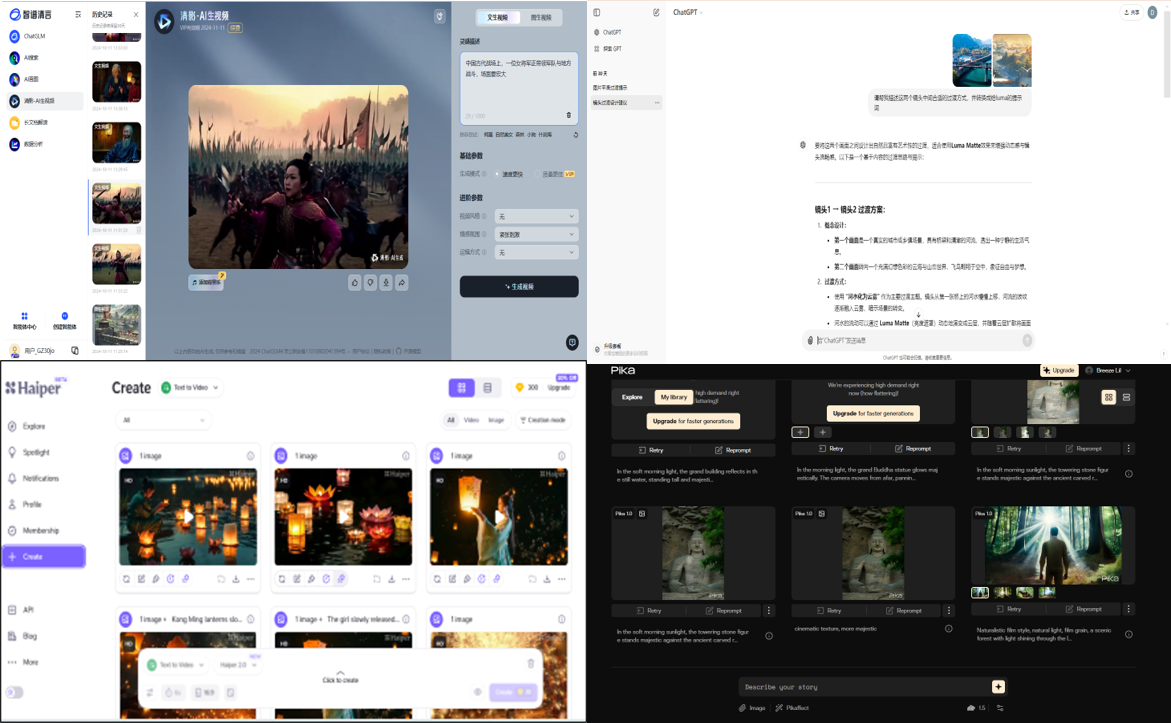Open the 视频风格 dropdown
The height and width of the screenshot is (723, 1171).
pyautogui.click(x=536, y=216)
